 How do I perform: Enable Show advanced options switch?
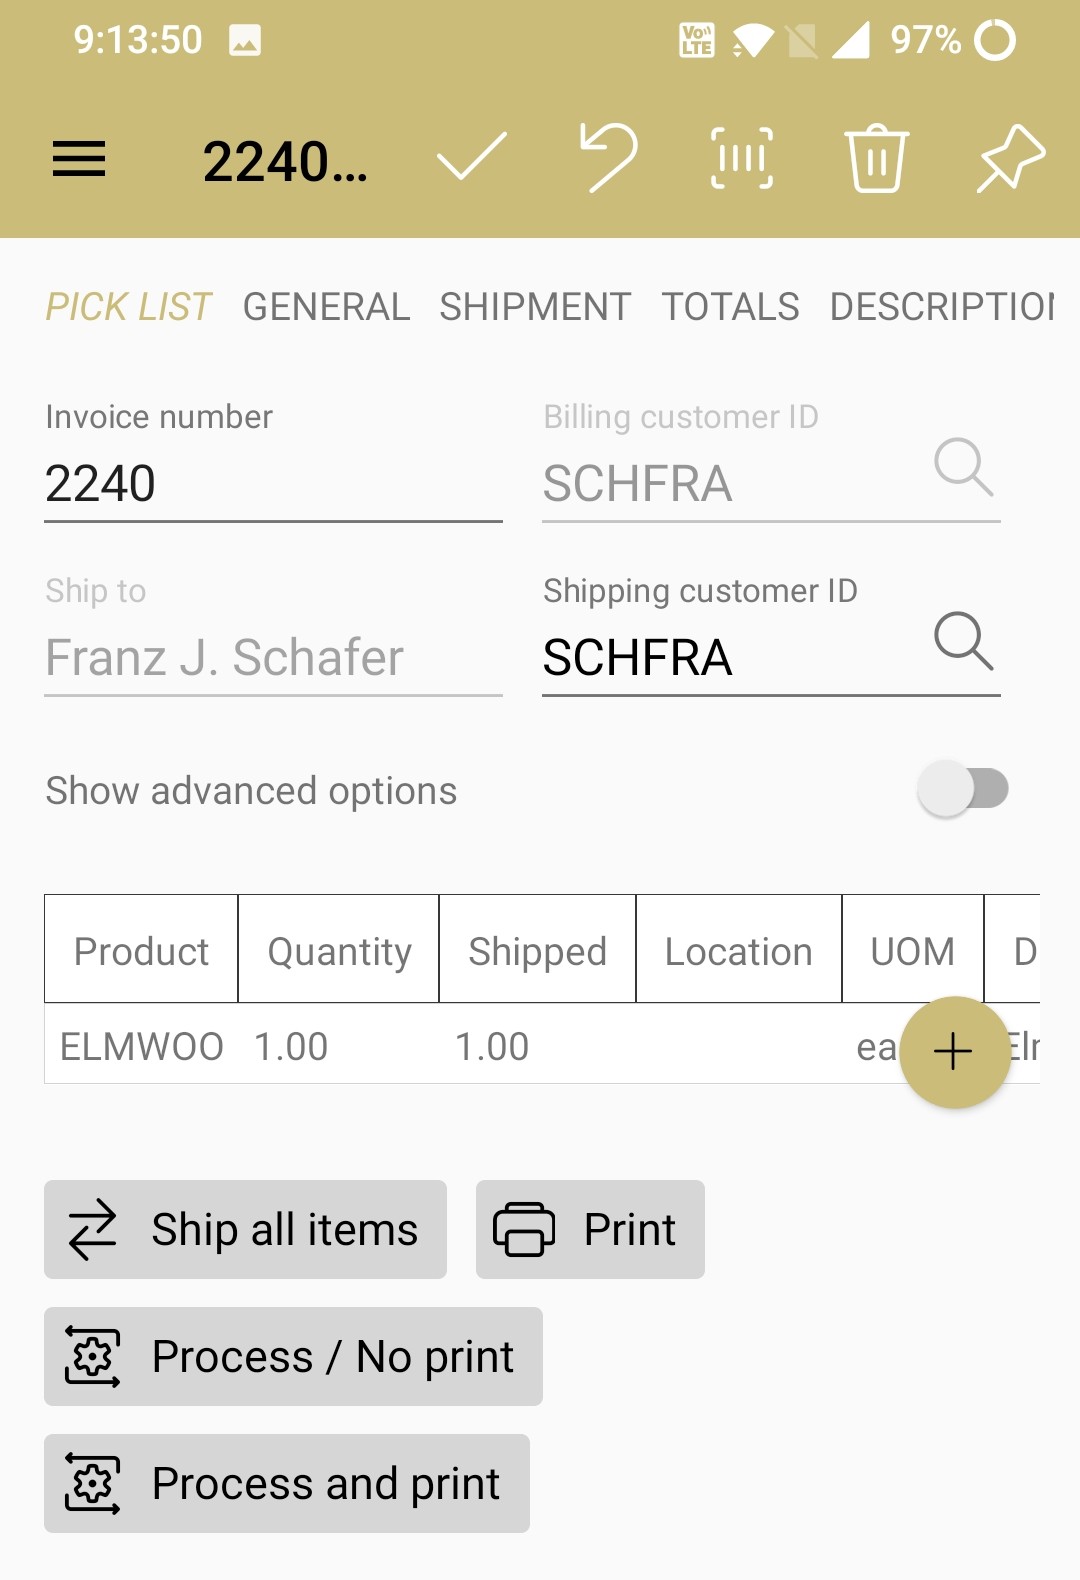tap(962, 789)
